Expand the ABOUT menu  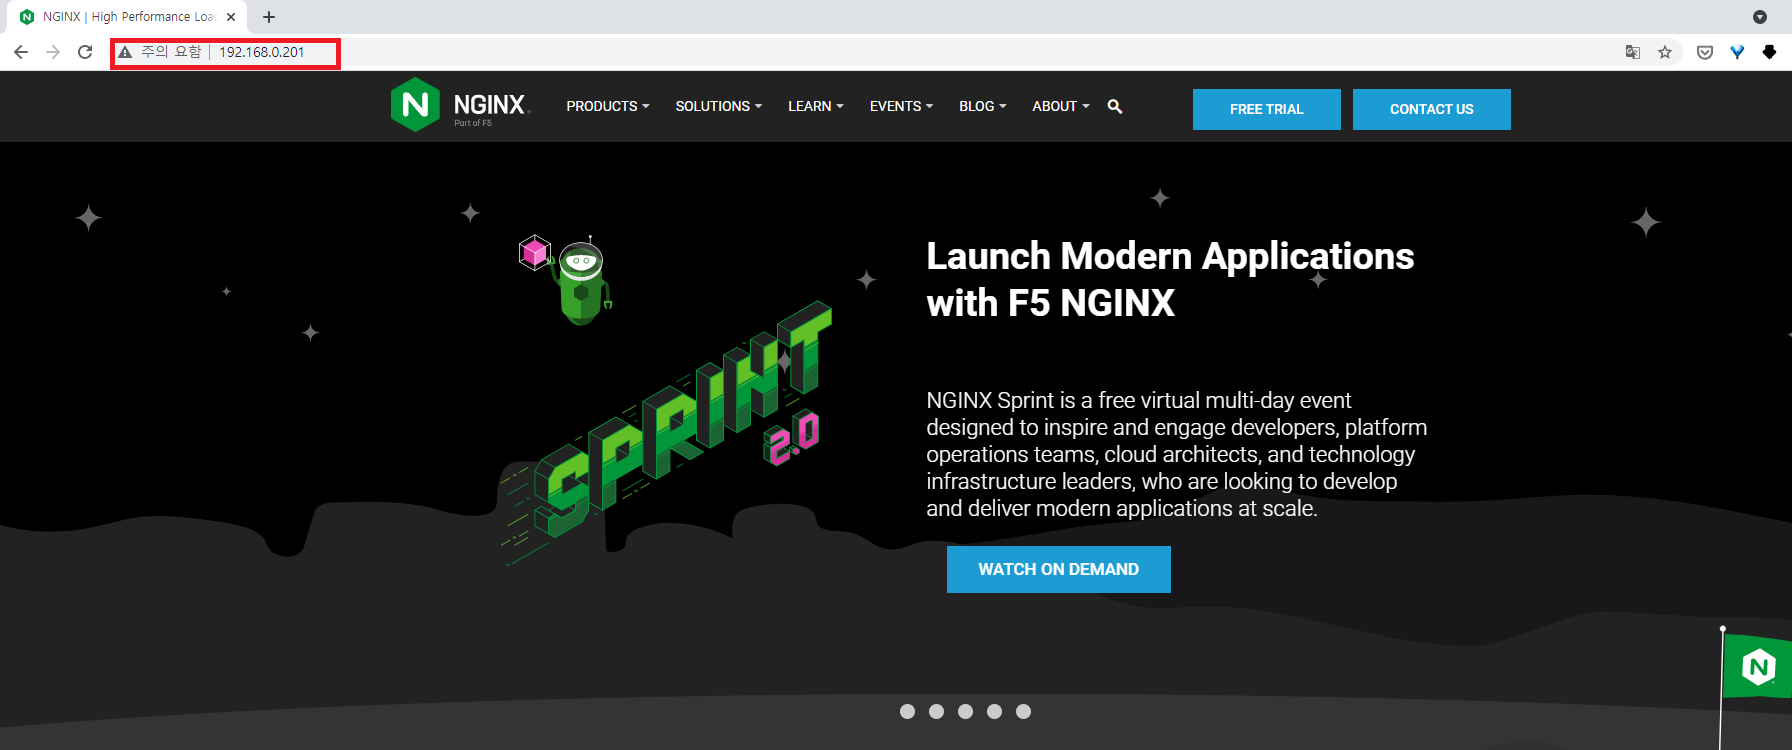1061,106
